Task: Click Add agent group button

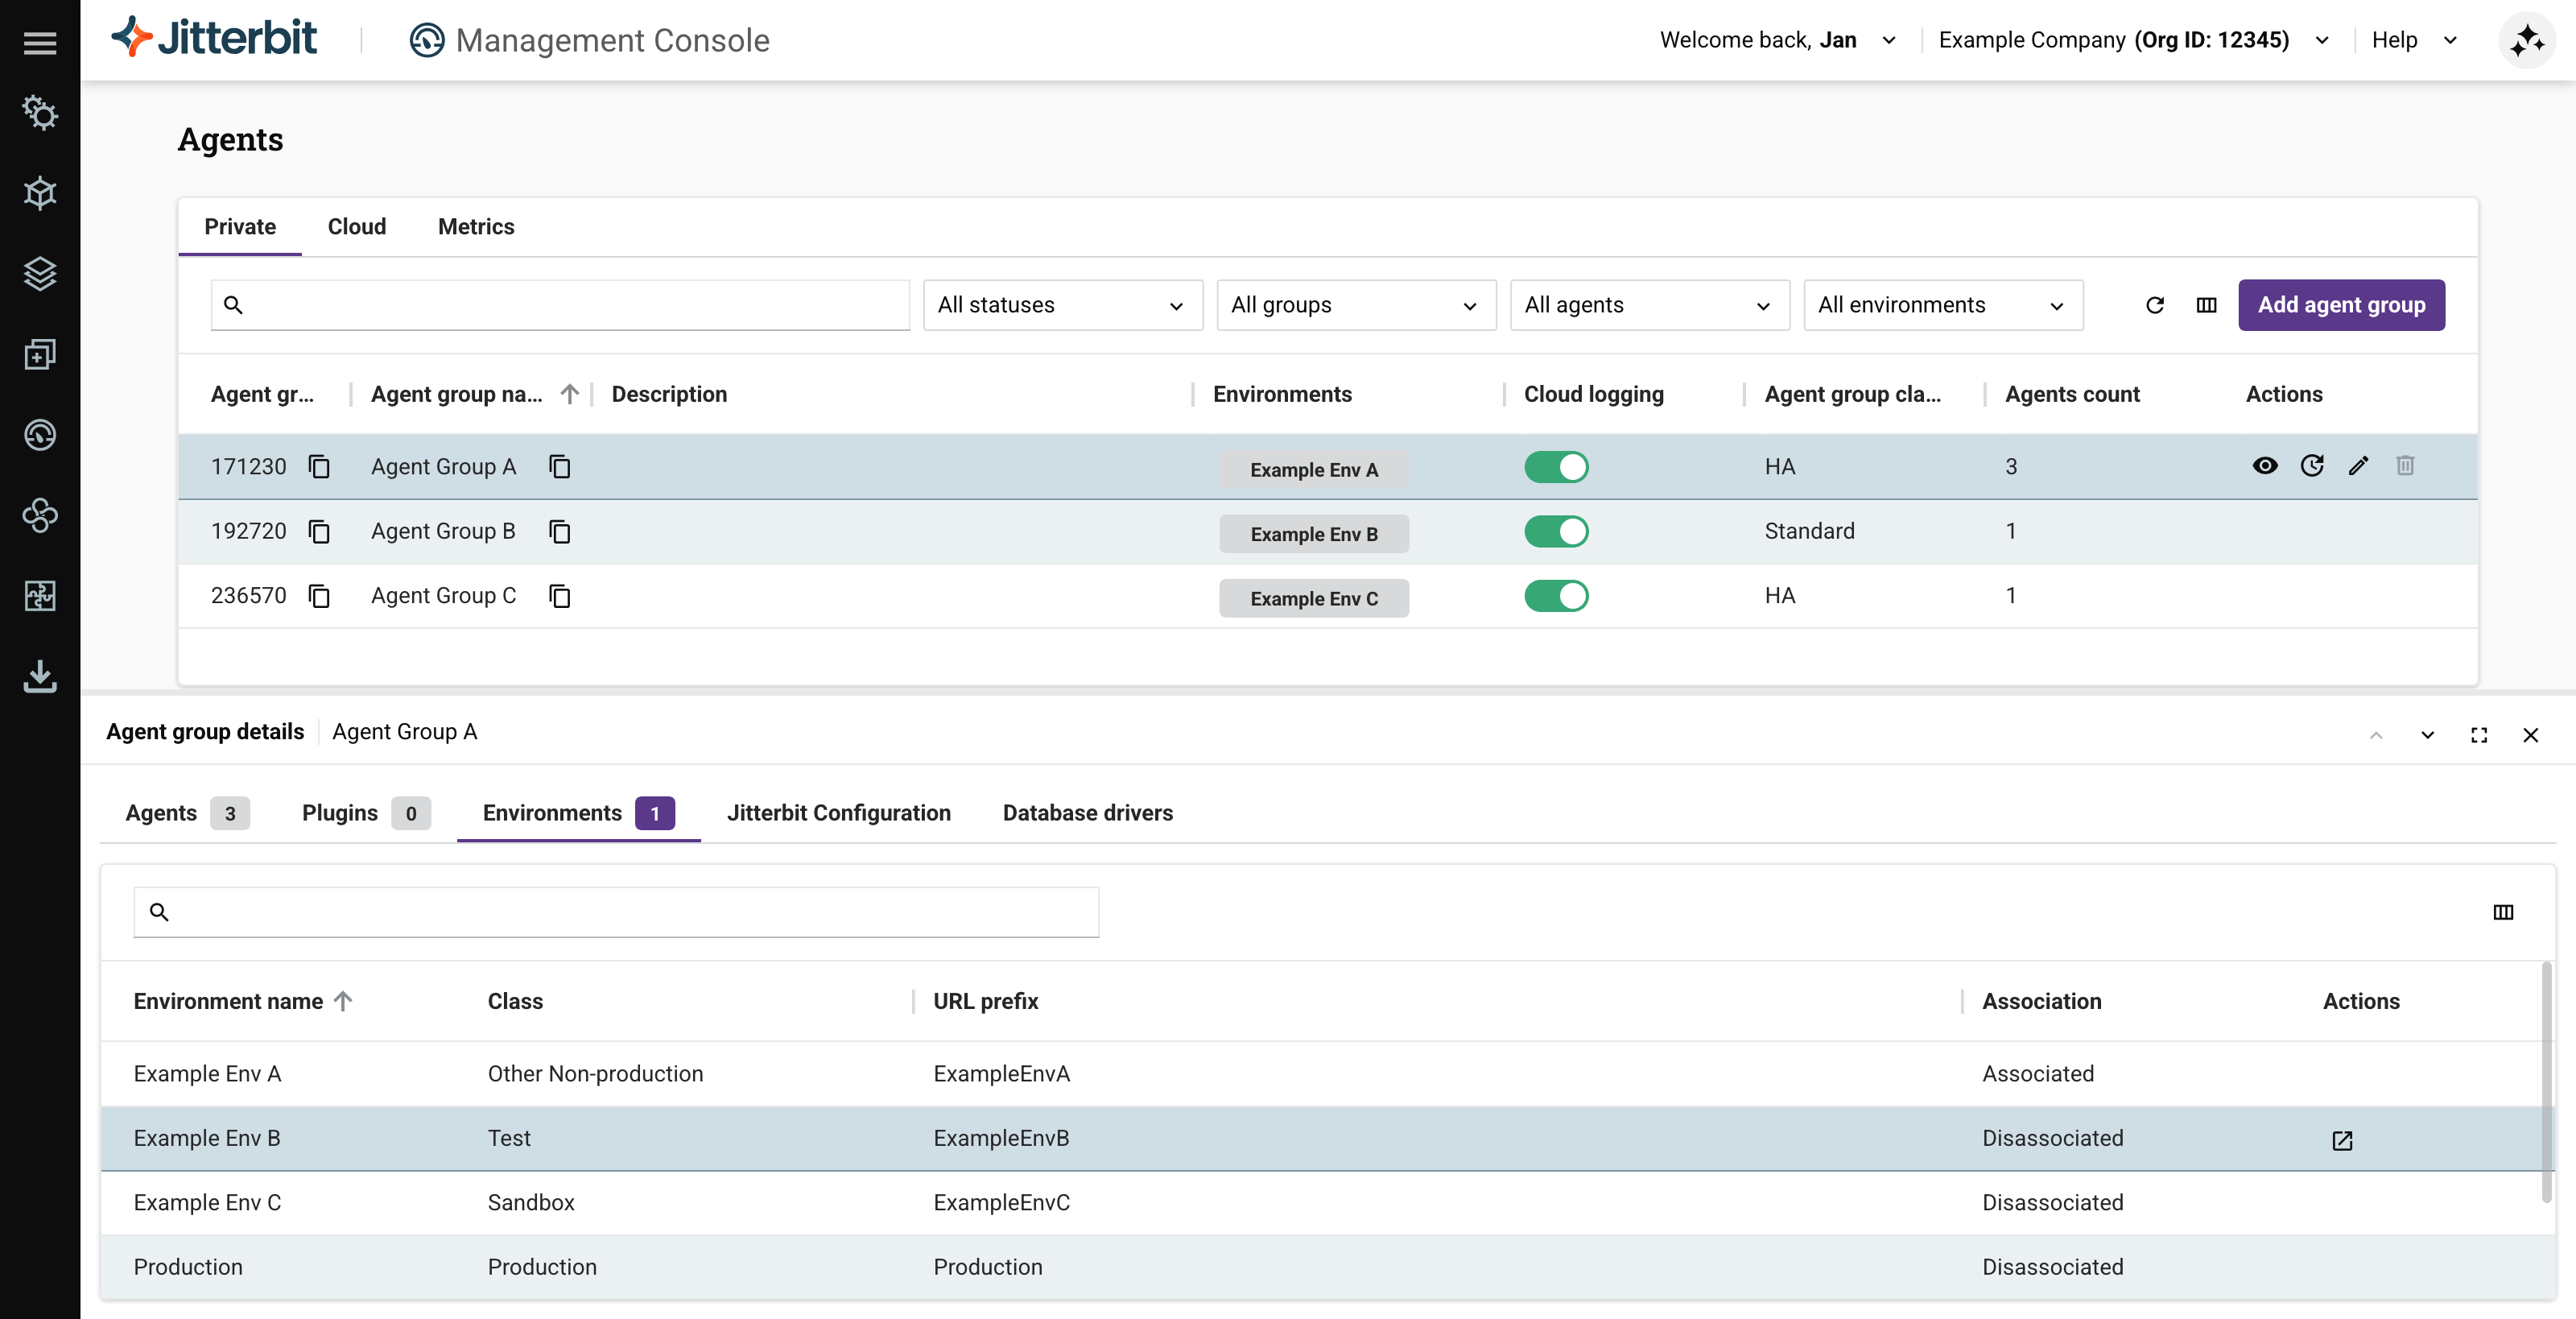Action: point(2341,305)
